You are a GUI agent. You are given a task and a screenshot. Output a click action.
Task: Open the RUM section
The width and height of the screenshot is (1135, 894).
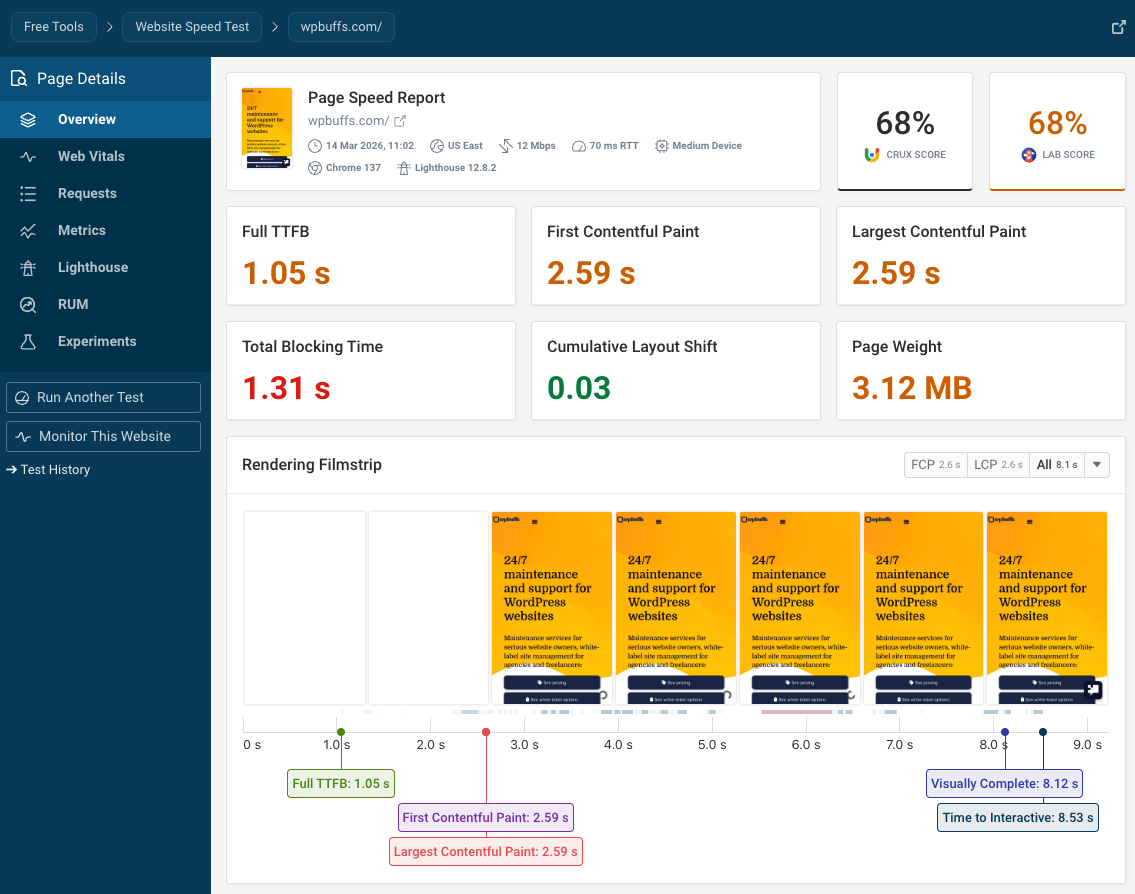[x=72, y=304]
